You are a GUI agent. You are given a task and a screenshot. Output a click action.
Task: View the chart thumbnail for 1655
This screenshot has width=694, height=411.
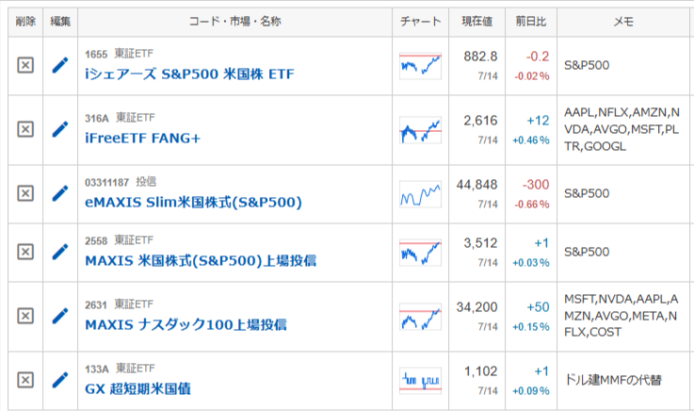click(420, 66)
